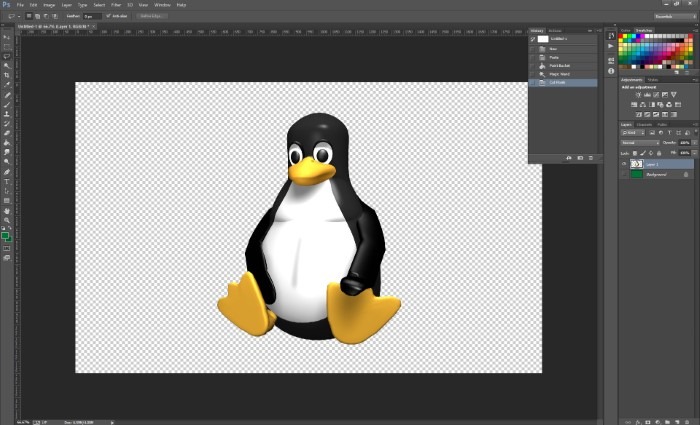Click the Invert adjustment icon
The height and width of the screenshot is (425, 700).
pos(639,114)
